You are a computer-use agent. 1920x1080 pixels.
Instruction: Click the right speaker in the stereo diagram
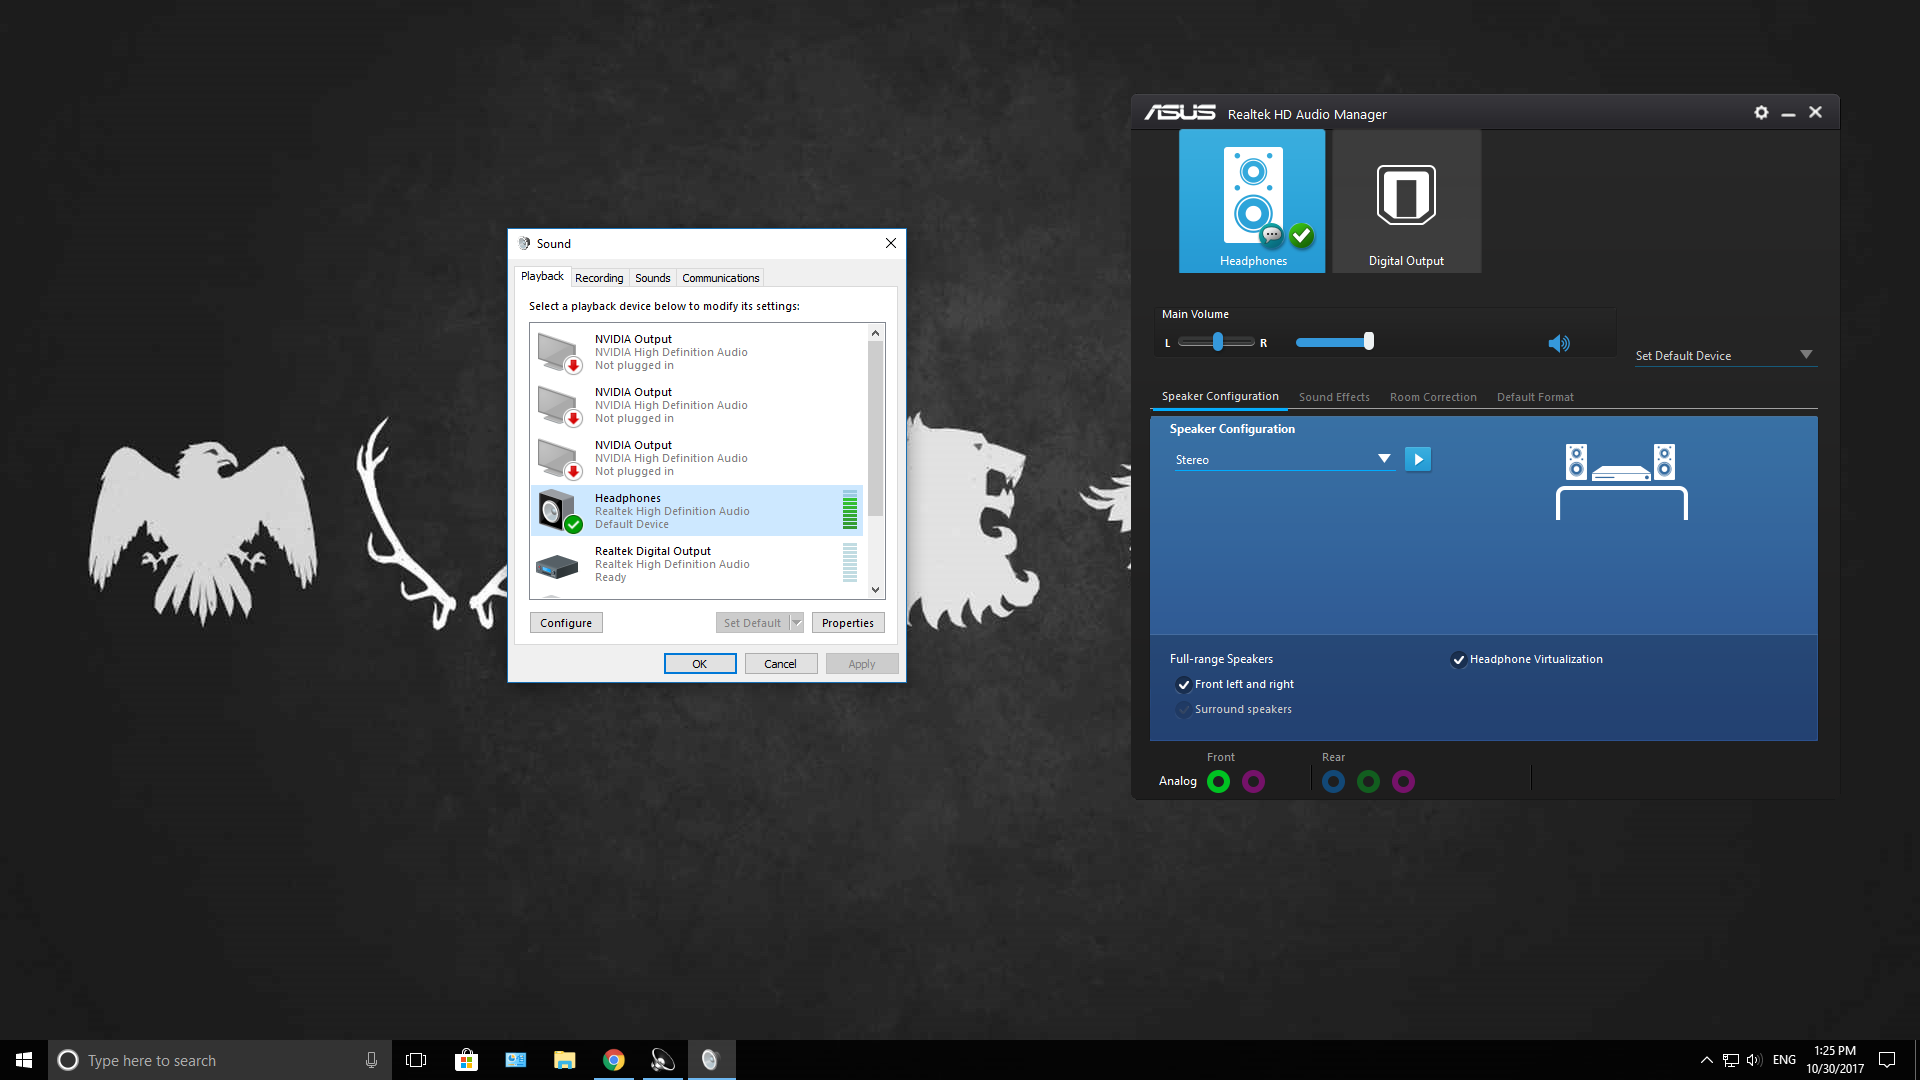[1664, 462]
